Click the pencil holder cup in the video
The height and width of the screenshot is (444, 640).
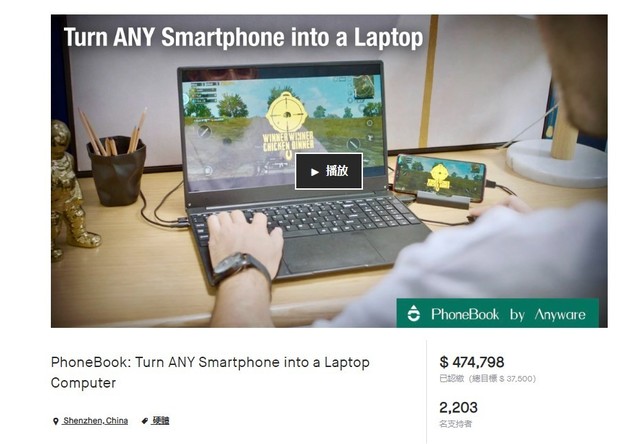[117, 171]
